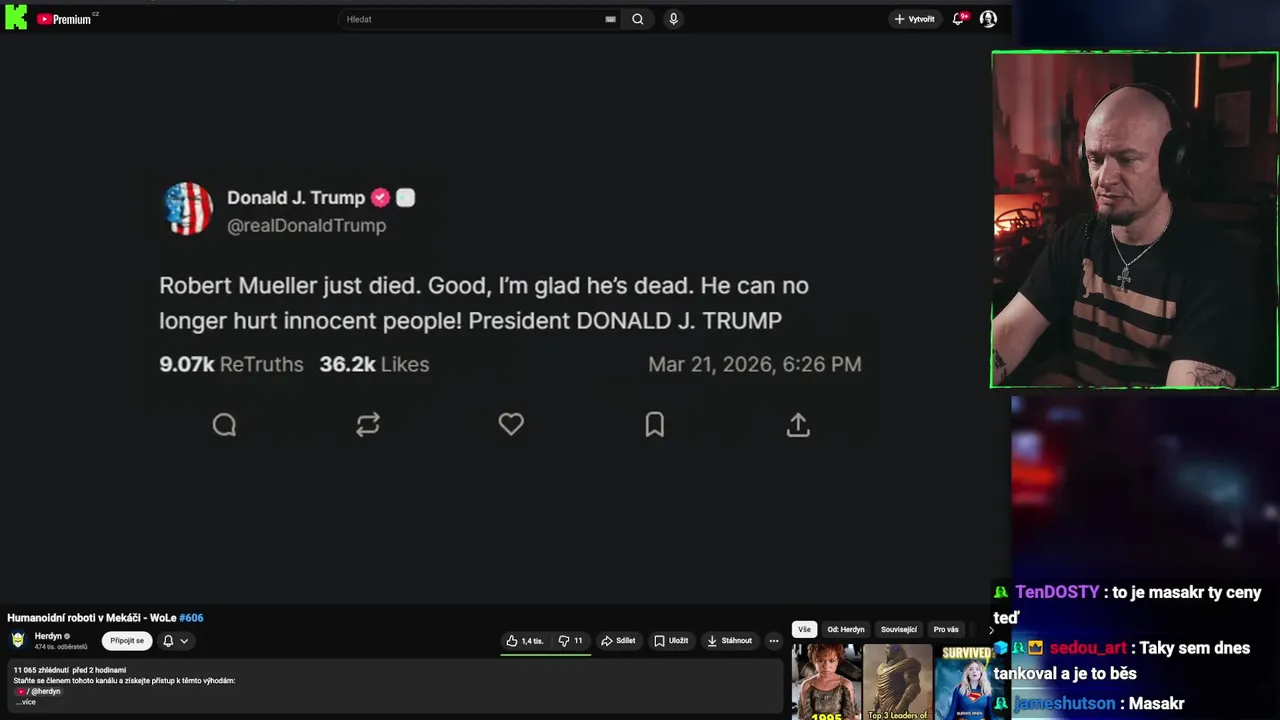Open the 1995 recommended video thumbnail

(x=827, y=682)
